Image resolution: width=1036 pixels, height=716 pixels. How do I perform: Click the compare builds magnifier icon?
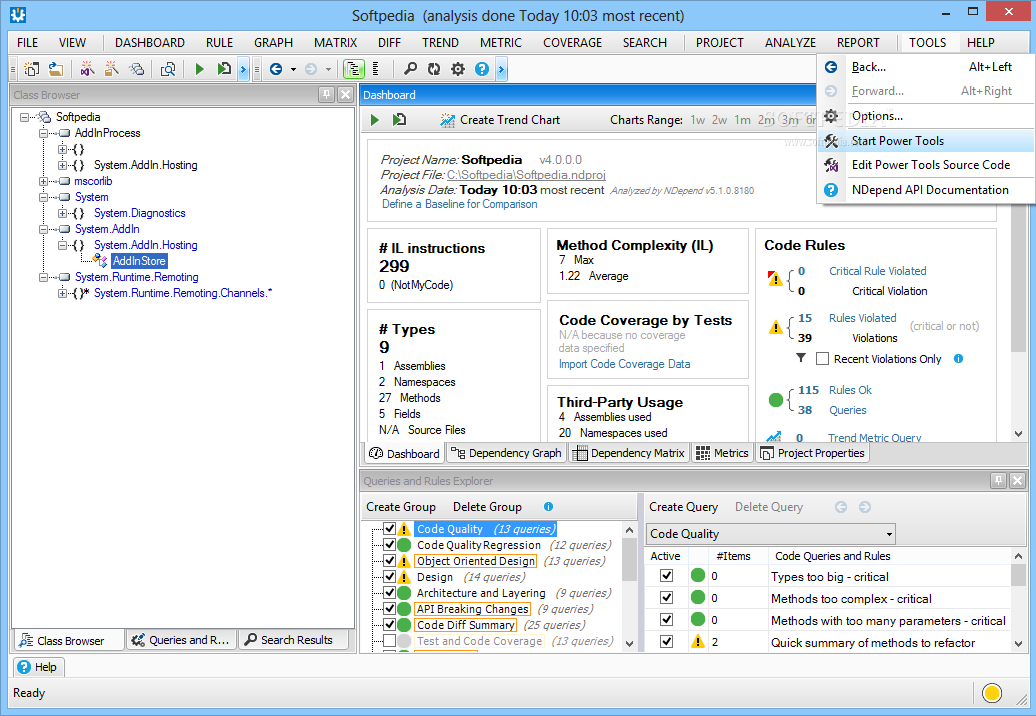click(168, 69)
